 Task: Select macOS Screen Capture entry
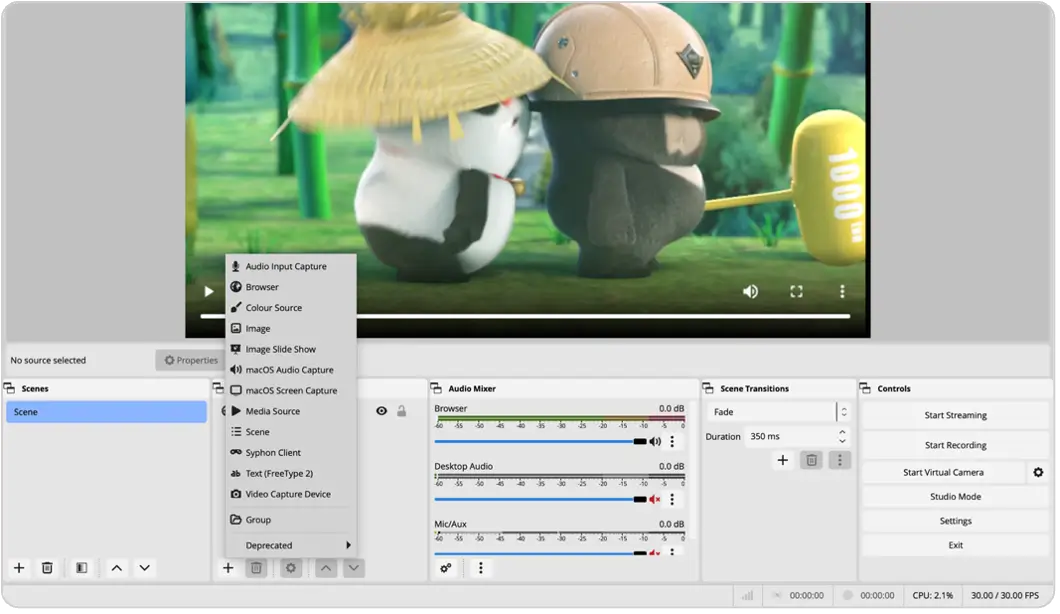click(x=291, y=392)
